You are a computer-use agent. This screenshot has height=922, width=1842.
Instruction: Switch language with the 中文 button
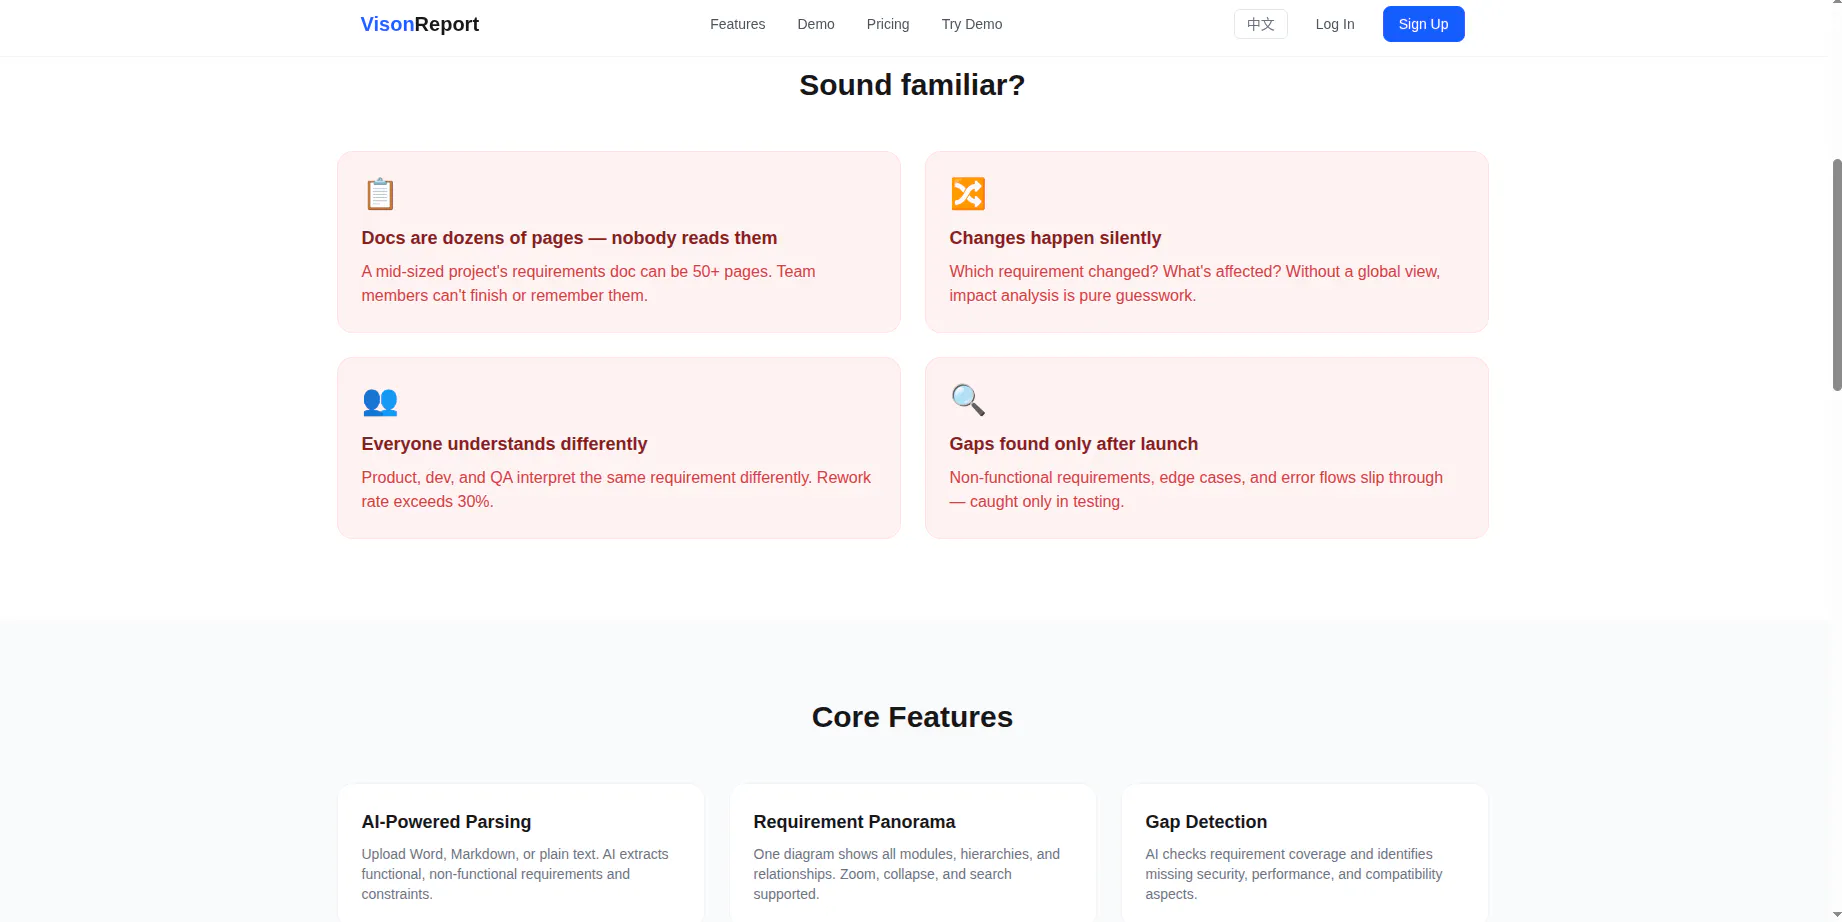coord(1261,24)
